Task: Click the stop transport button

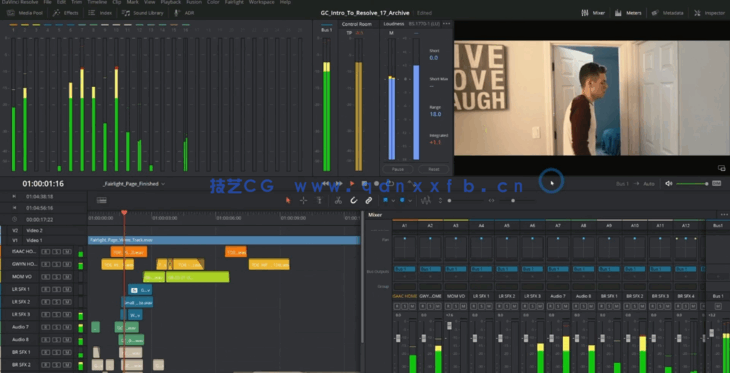Action: 365,183
